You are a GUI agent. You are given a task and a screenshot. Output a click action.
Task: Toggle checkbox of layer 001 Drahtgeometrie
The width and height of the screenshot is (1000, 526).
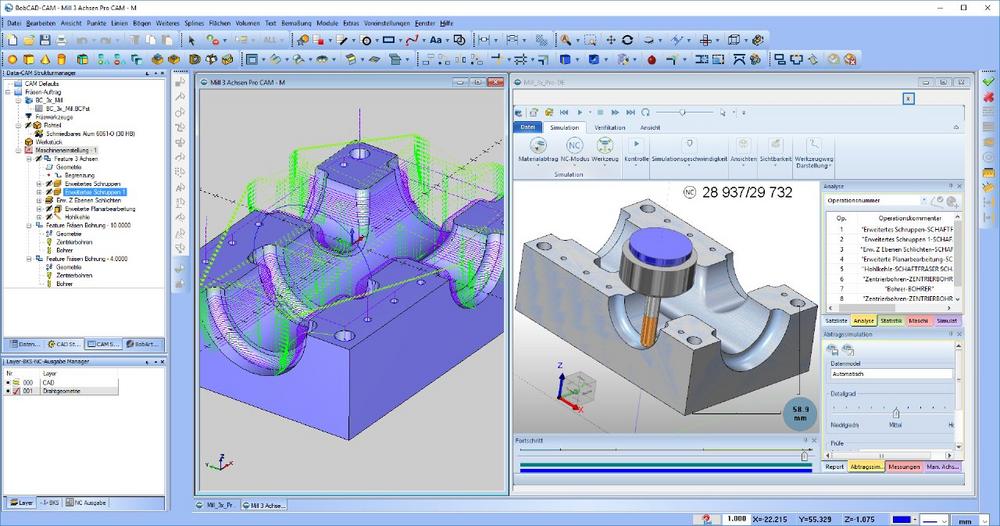[17, 391]
